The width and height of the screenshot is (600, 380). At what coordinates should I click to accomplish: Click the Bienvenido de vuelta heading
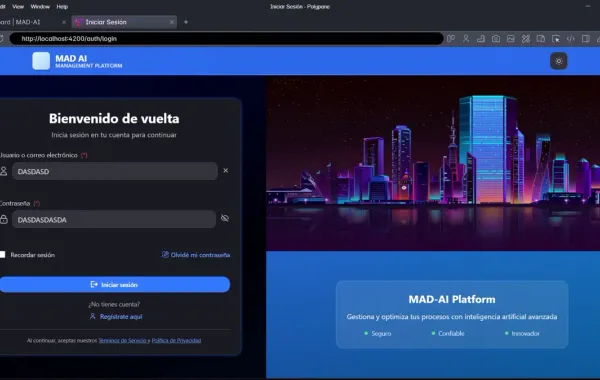114,119
